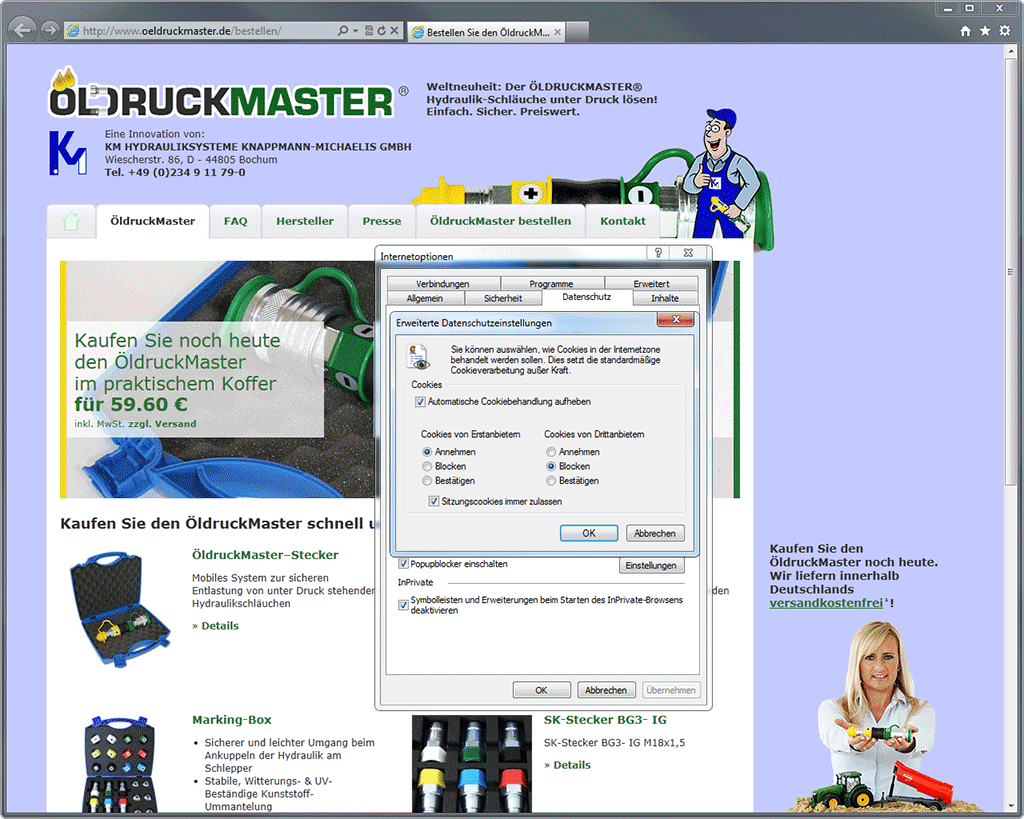Click OK in the Internetoptionen dialog

tap(541, 690)
